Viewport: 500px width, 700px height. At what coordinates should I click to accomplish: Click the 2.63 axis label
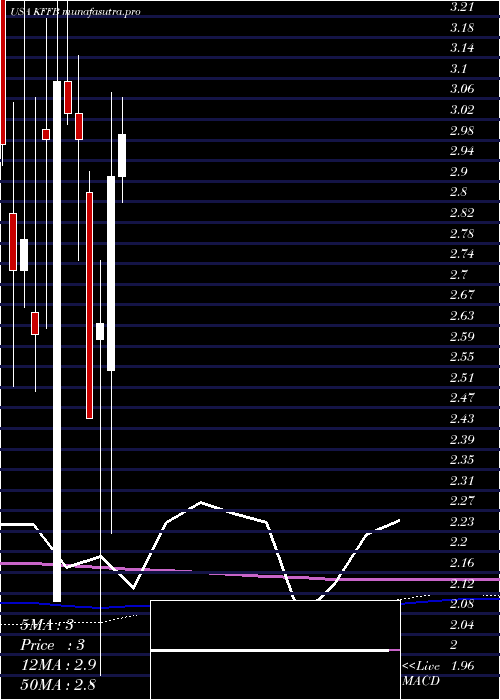pos(462,316)
